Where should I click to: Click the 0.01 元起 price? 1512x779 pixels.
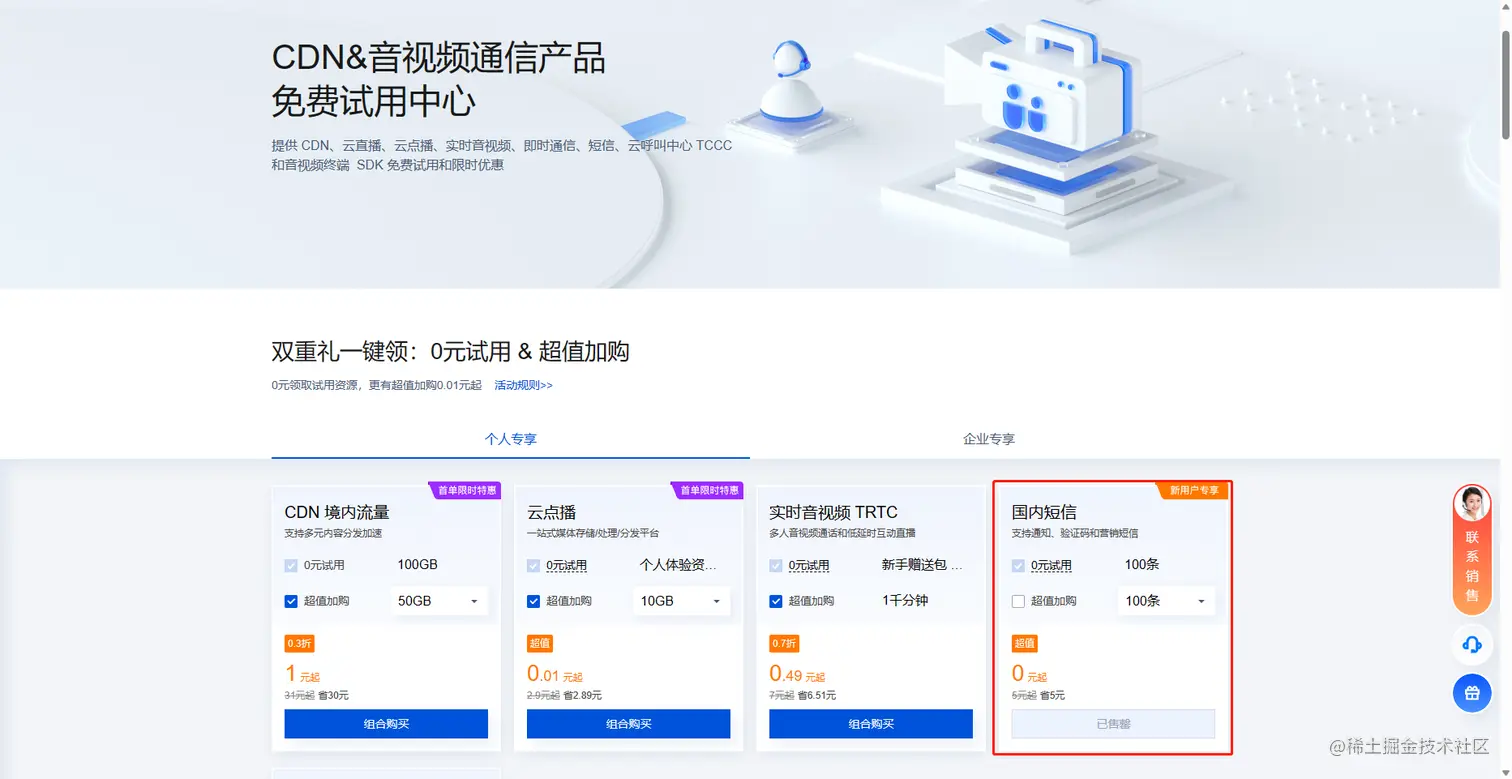(x=555, y=674)
